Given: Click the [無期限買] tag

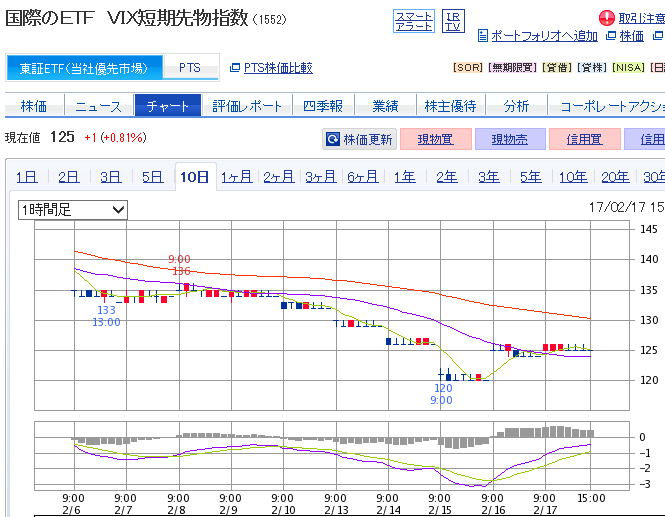Looking at the screenshot, I should pos(513,67).
